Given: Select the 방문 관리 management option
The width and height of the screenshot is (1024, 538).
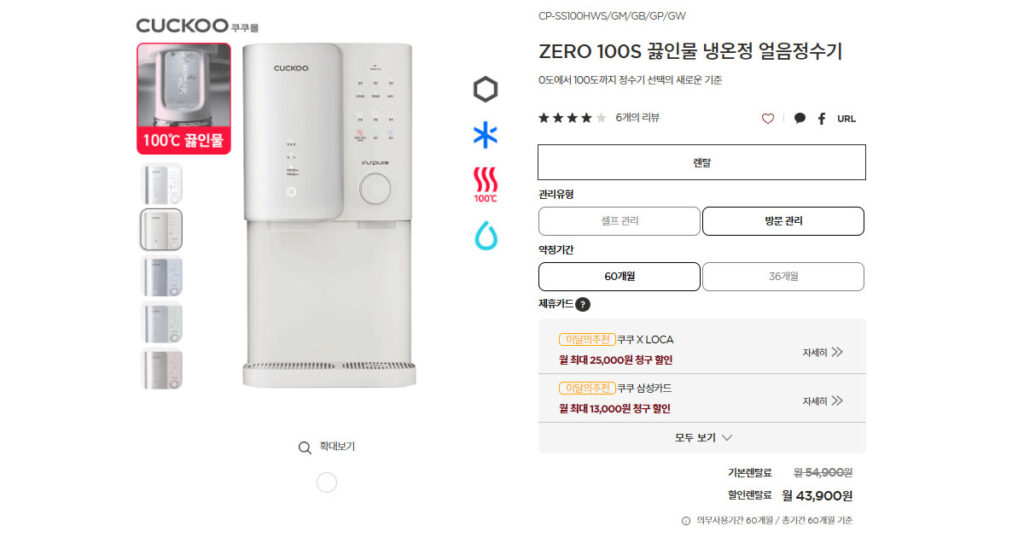Looking at the screenshot, I should pyautogui.click(x=783, y=221).
